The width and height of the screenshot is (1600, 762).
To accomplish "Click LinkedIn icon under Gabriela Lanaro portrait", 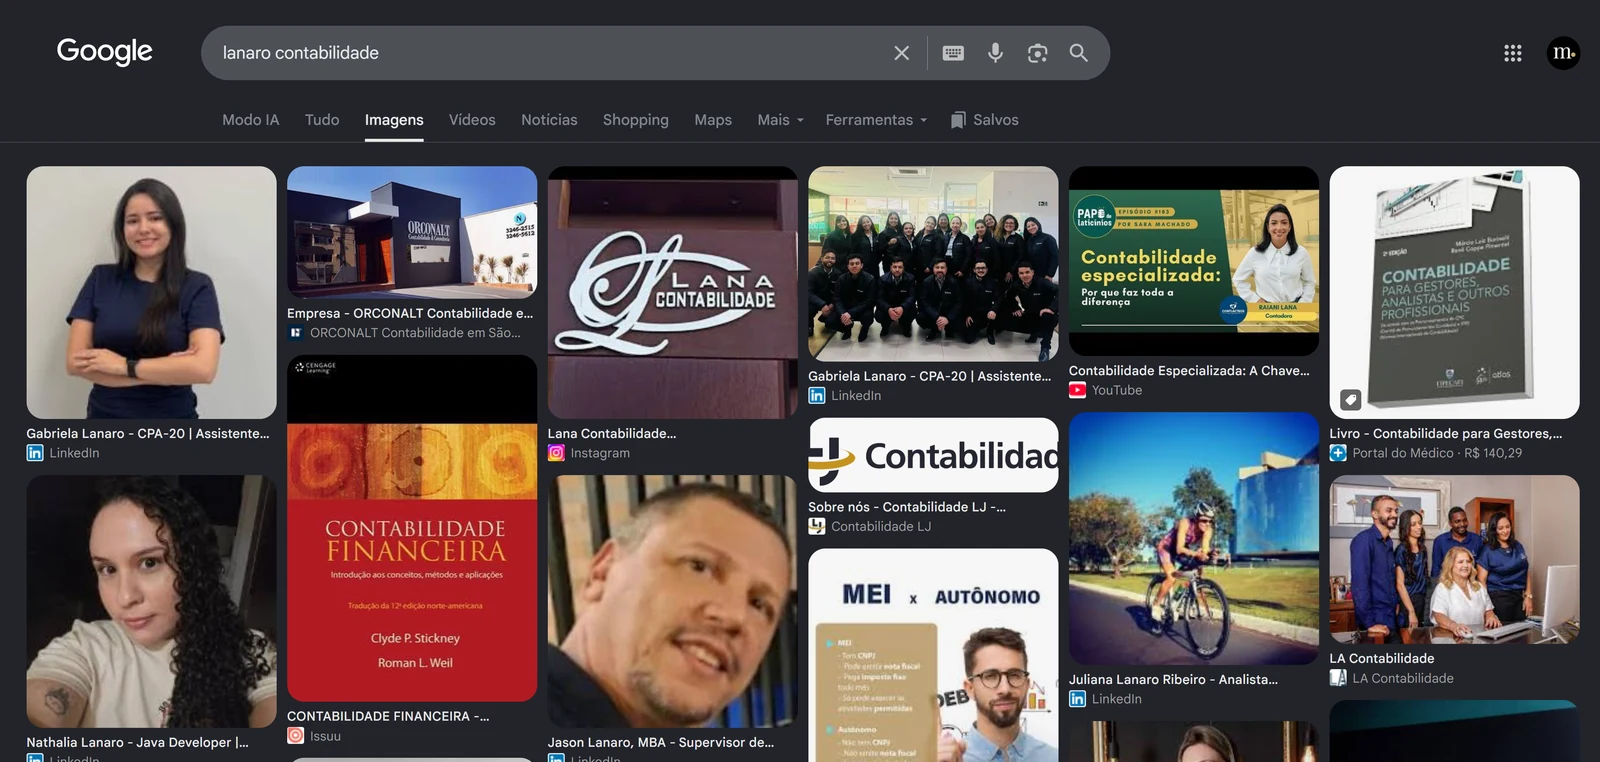I will (35, 453).
